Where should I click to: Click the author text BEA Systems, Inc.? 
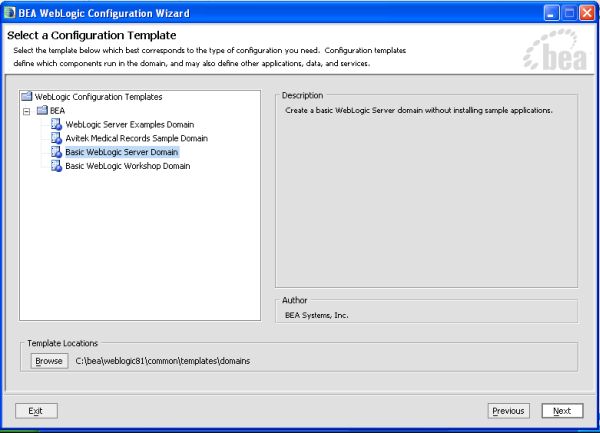tap(316, 315)
